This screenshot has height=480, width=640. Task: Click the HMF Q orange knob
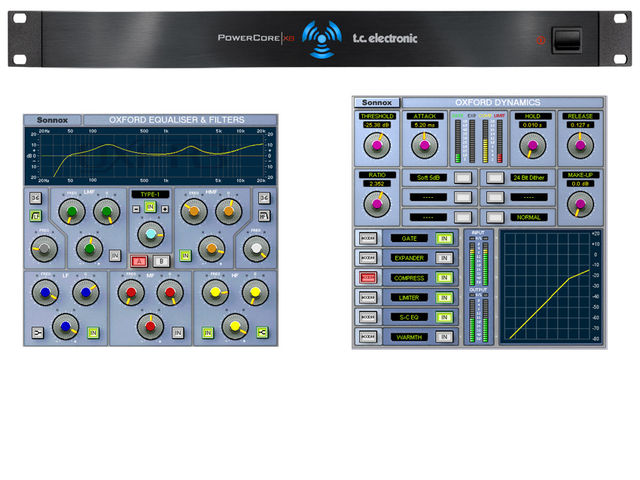click(x=229, y=211)
